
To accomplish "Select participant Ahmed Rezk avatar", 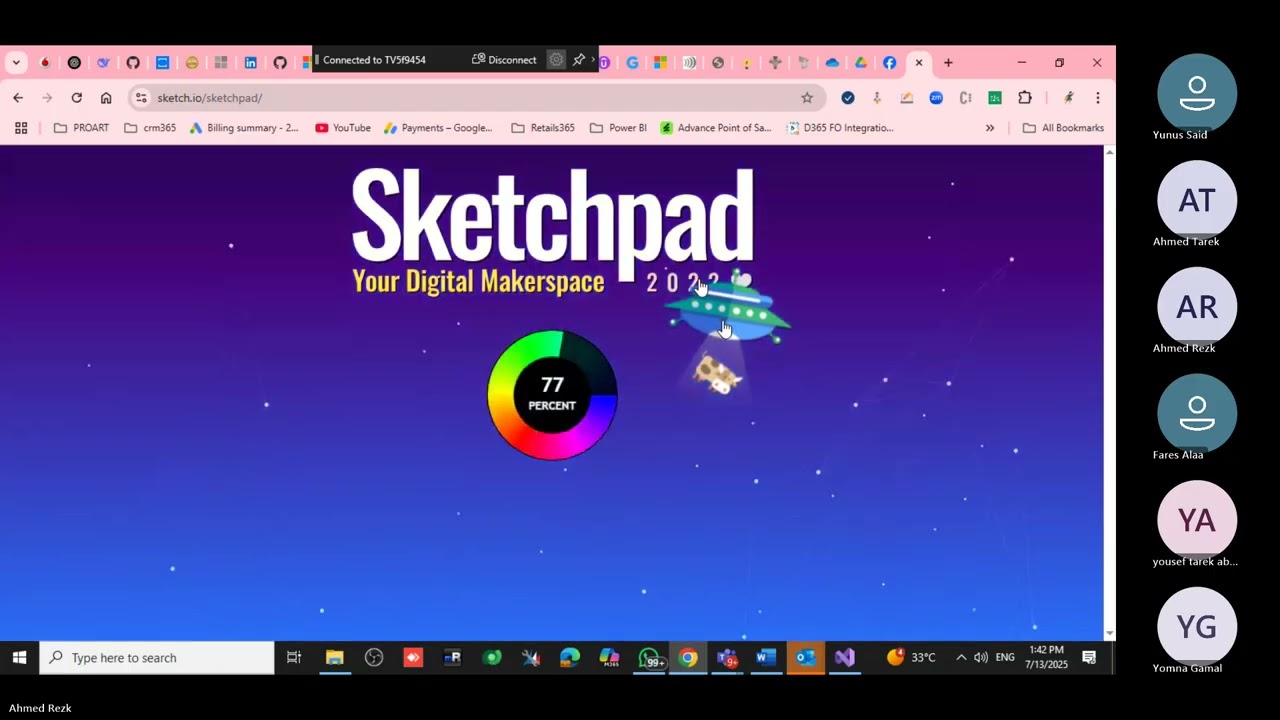I will click(x=1197, y=307).
